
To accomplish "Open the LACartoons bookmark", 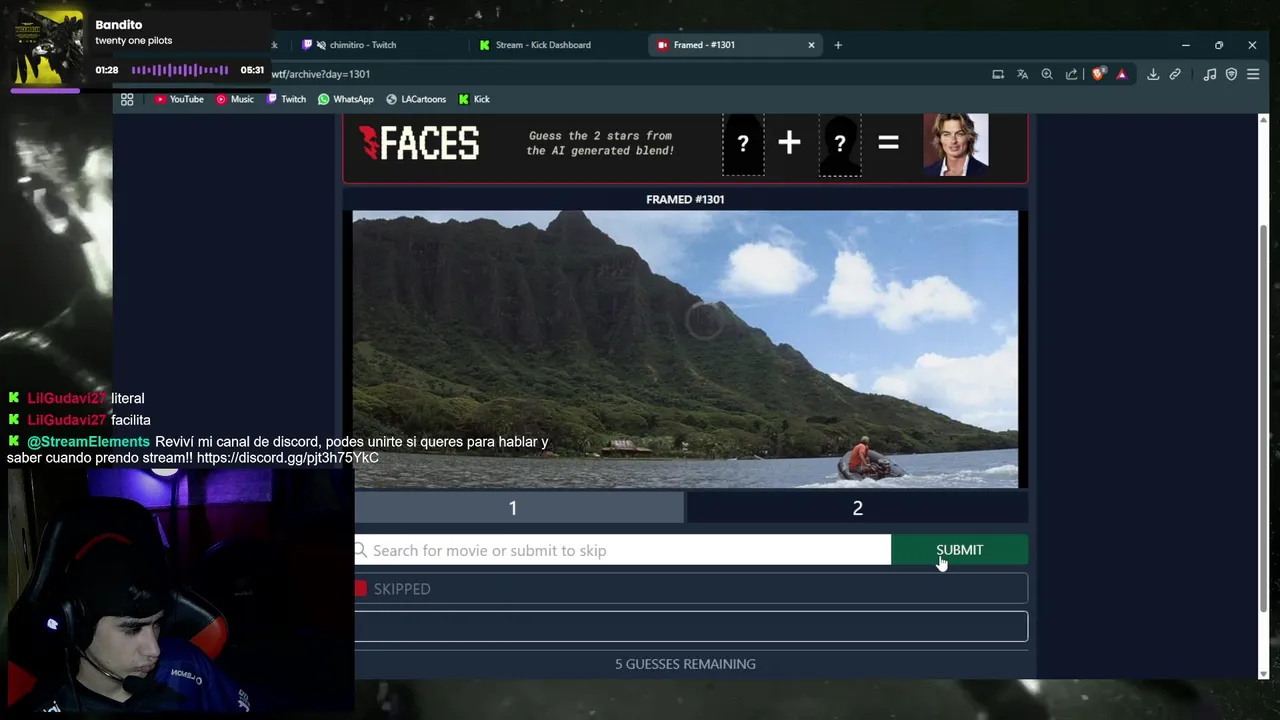I will (416, 99).
